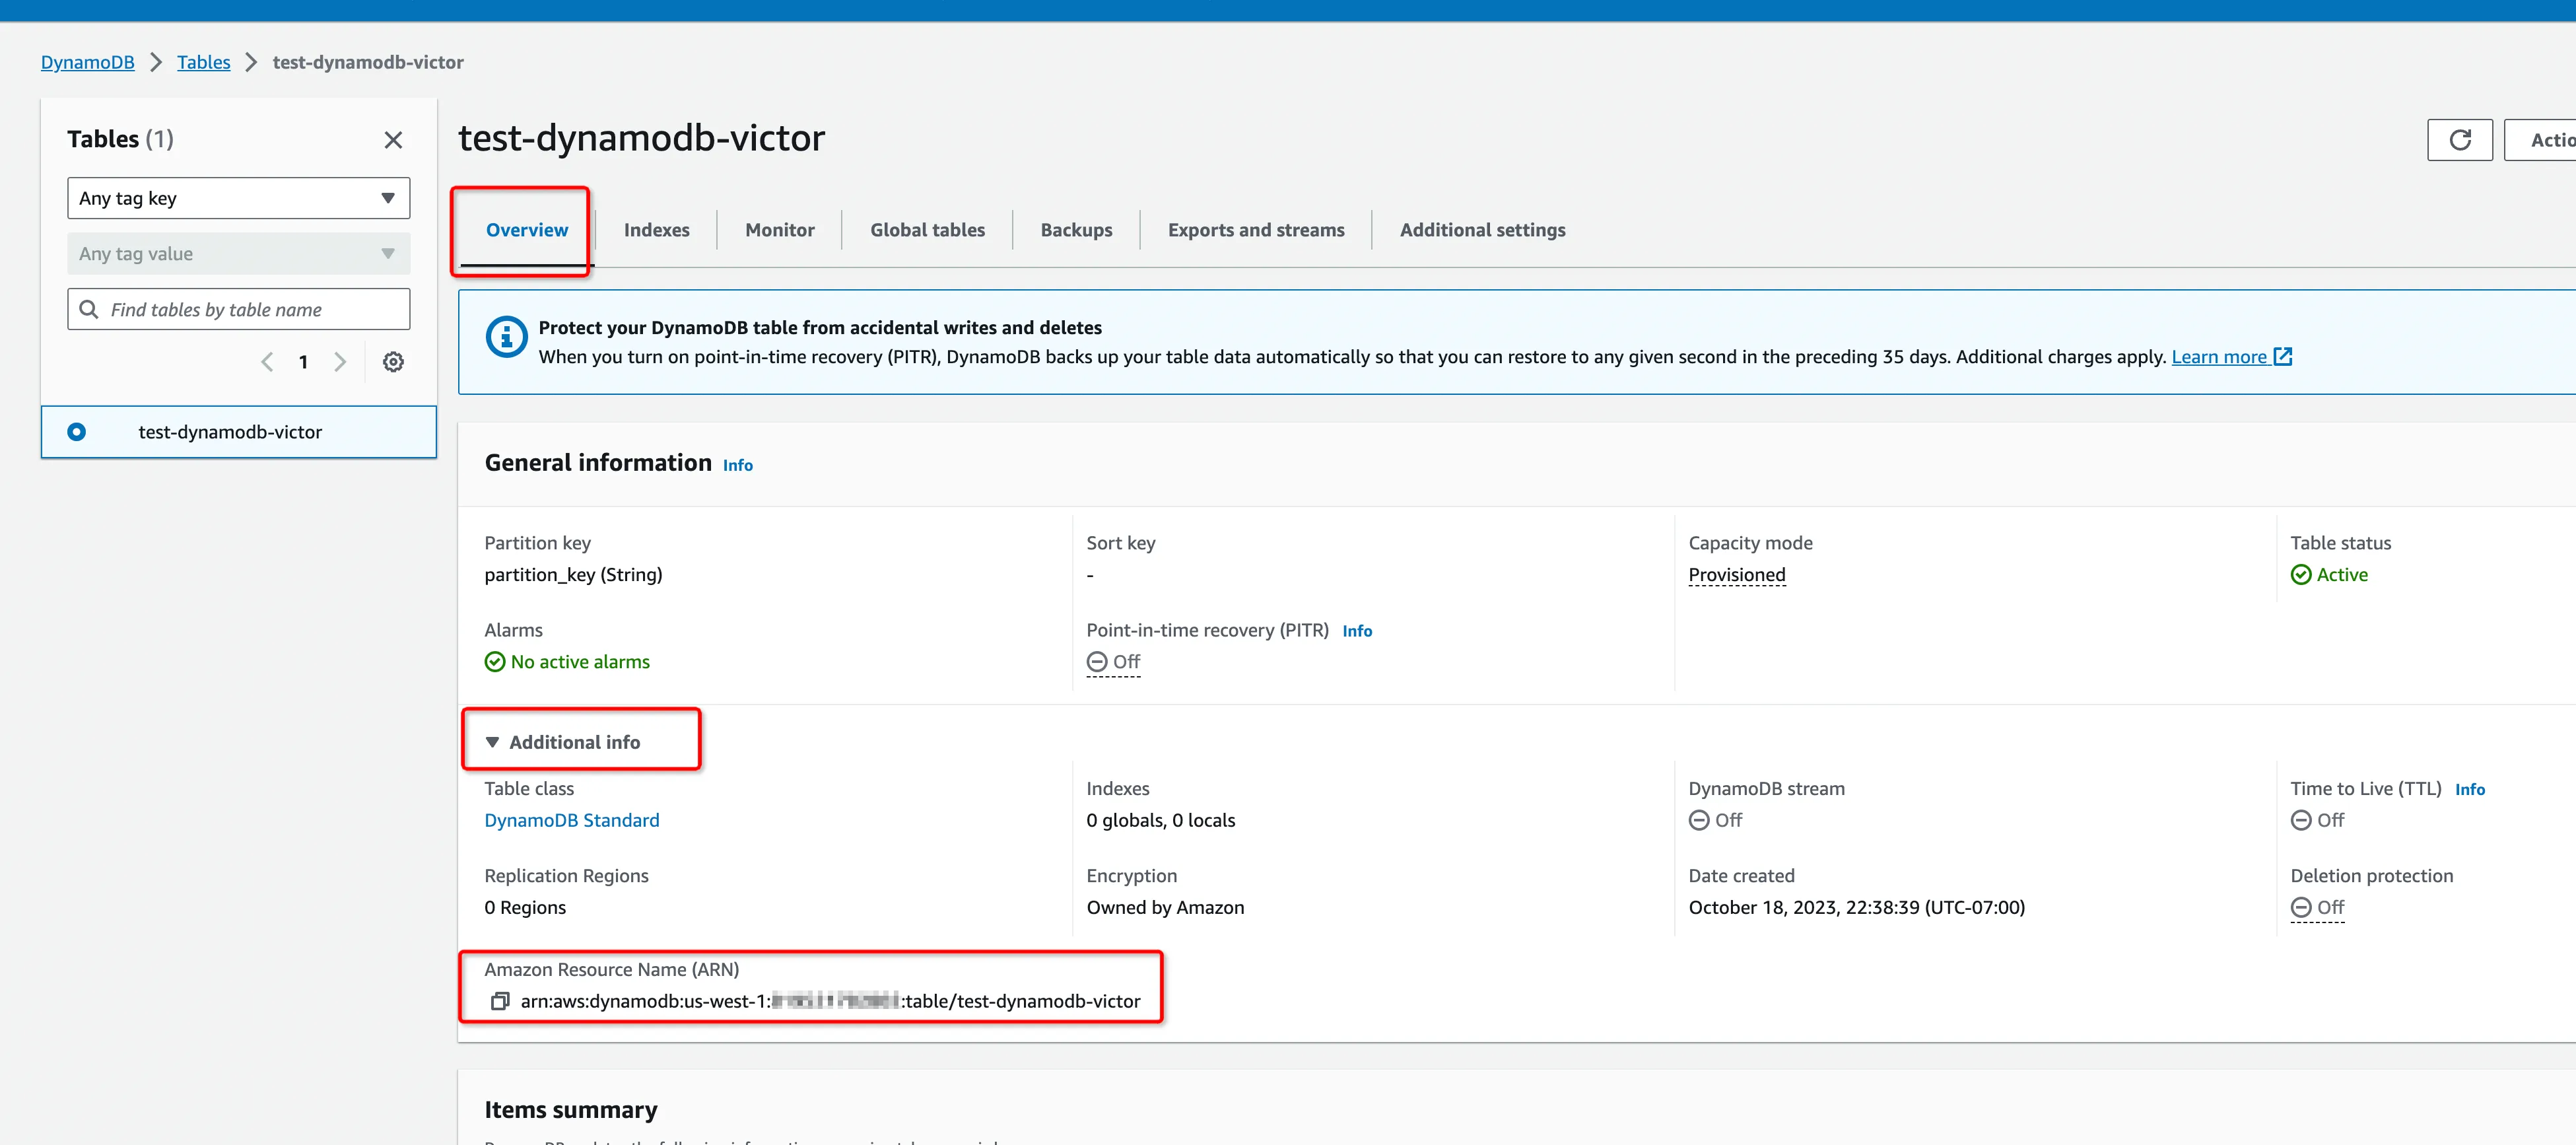Click page number 1 in pagination
Screen dimensions: 2576x1145
point(303,362)
